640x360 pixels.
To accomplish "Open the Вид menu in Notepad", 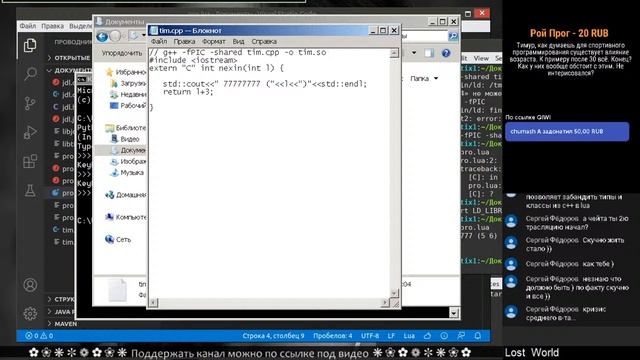I will [238, 42].
